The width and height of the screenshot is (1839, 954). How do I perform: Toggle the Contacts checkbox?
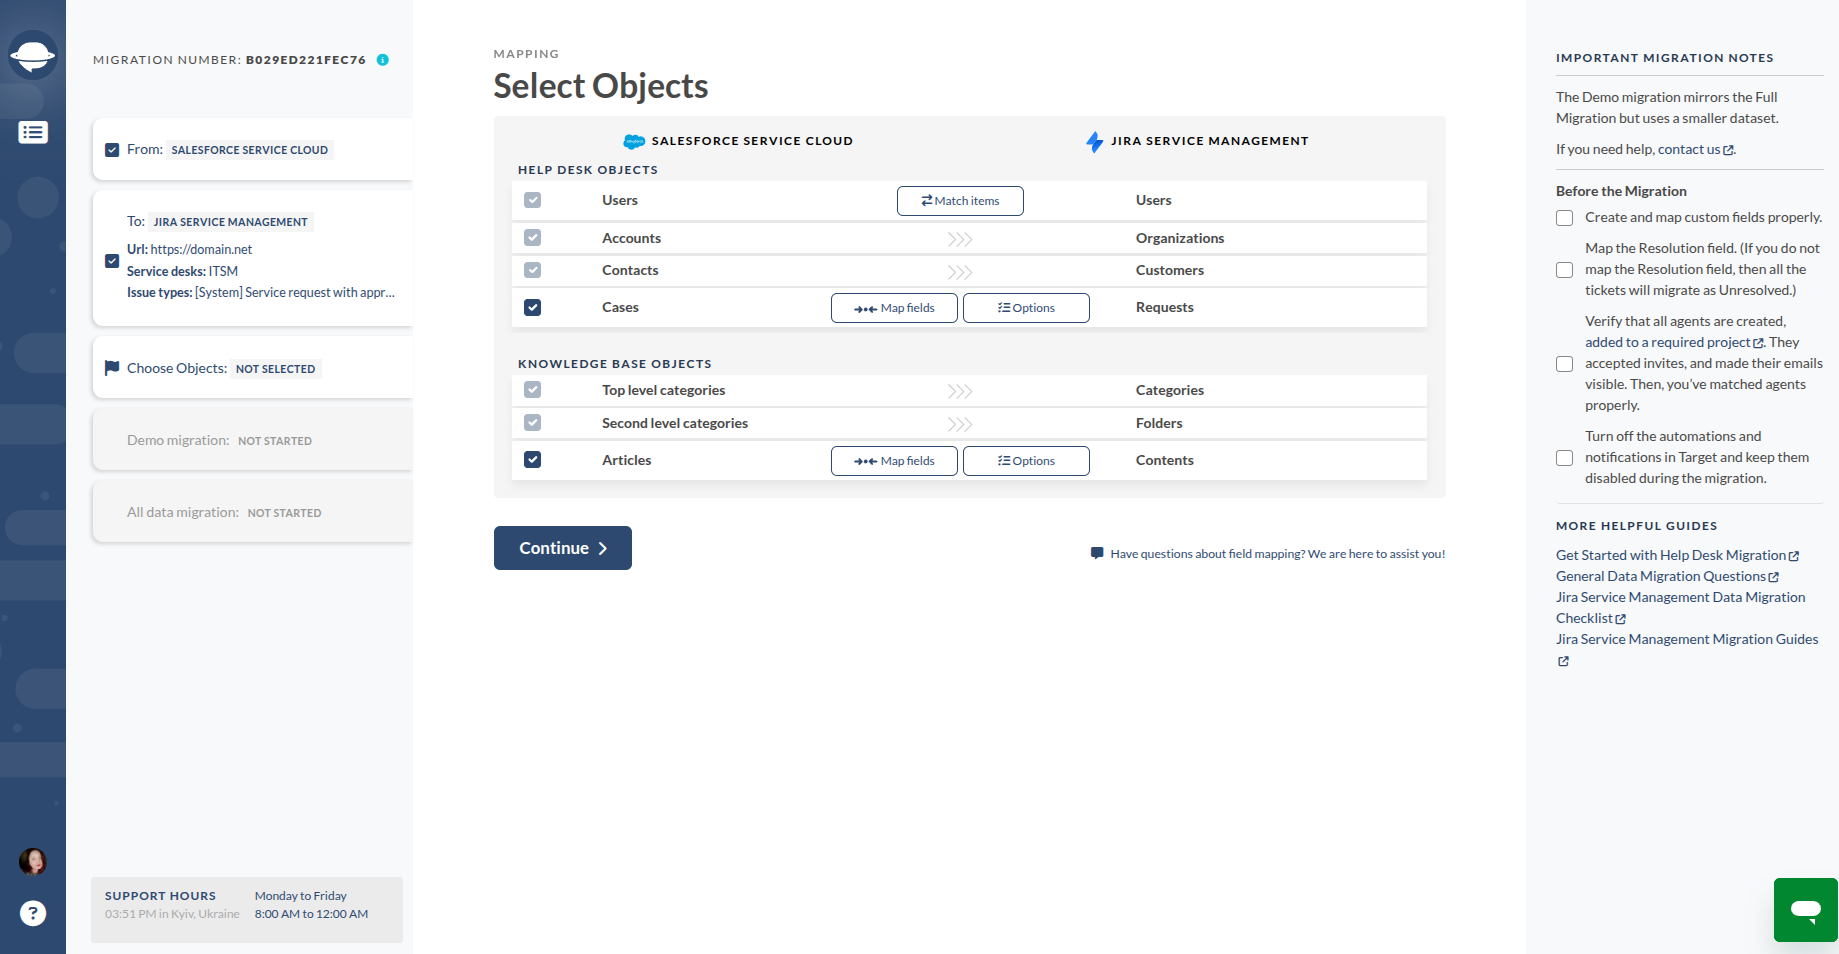tap(533, 270)
